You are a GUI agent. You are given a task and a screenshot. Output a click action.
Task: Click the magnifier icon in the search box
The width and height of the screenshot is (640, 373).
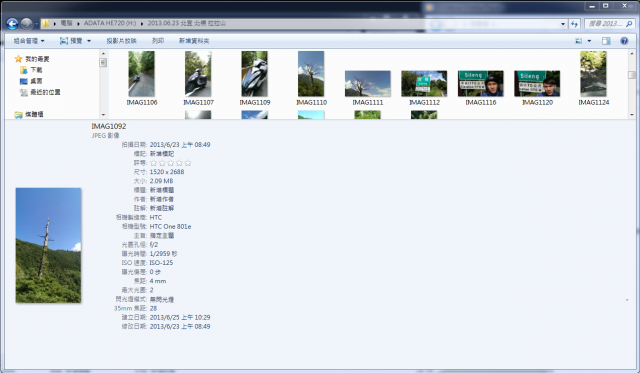(629, 24)
